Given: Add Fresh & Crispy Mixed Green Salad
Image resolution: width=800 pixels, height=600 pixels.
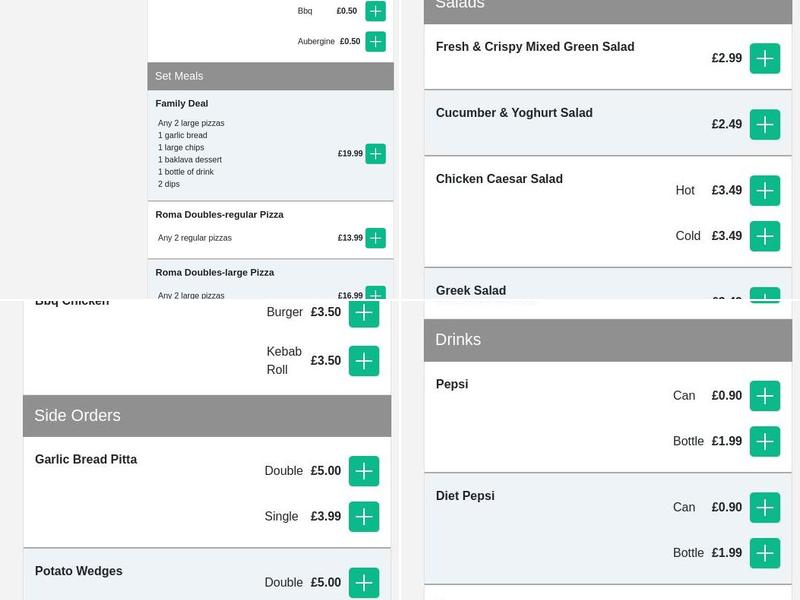Looking at the screenshot, I should pyautogui.click(x=765, y=58).
